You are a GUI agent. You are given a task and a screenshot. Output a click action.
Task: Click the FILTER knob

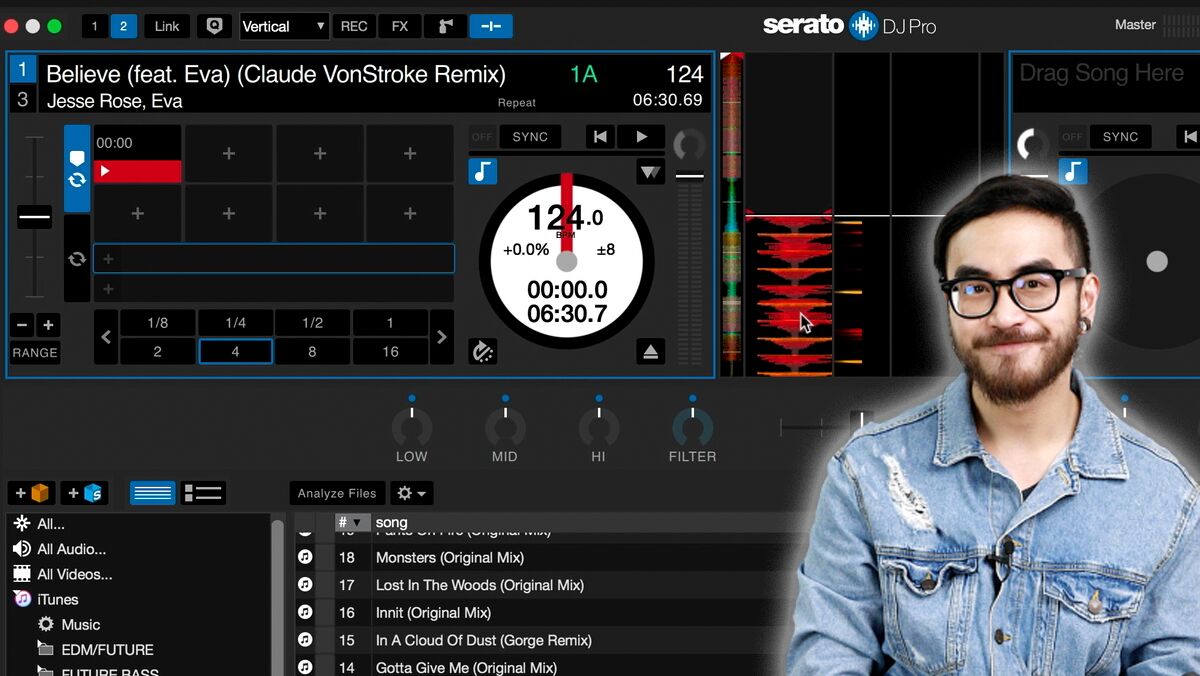coord(692,427)
